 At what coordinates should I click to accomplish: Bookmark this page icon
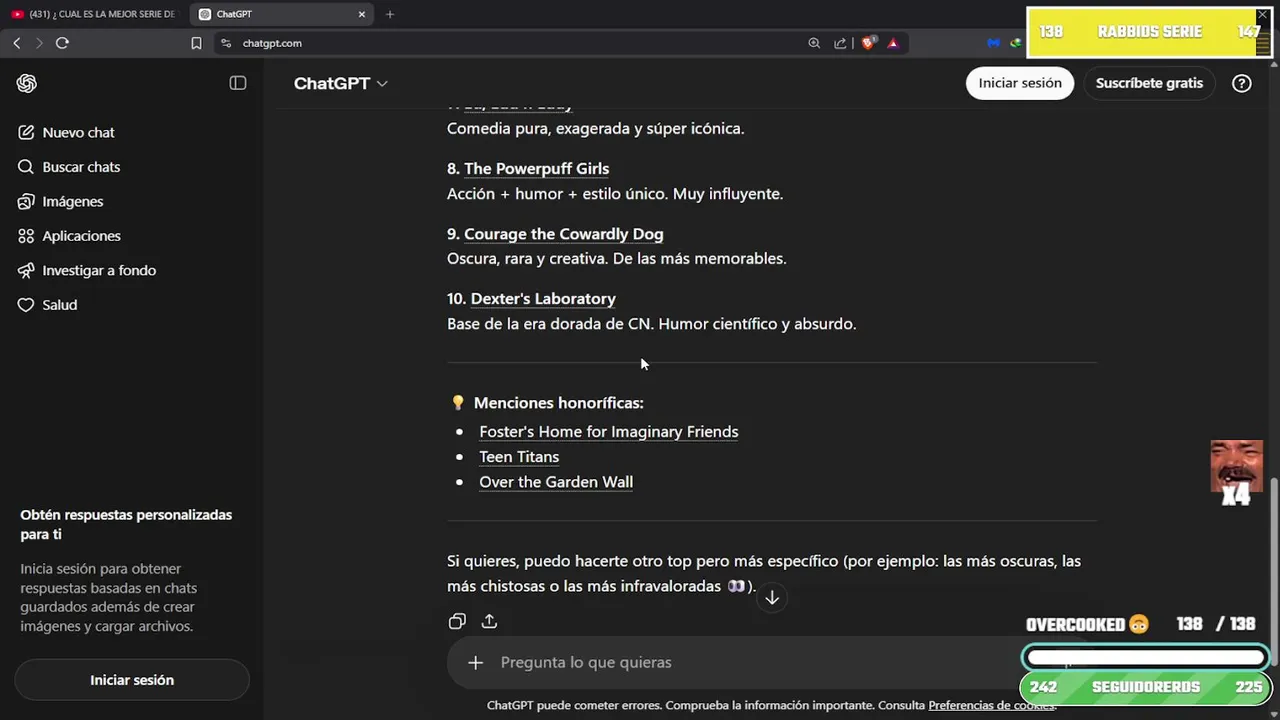coord(196,43)
